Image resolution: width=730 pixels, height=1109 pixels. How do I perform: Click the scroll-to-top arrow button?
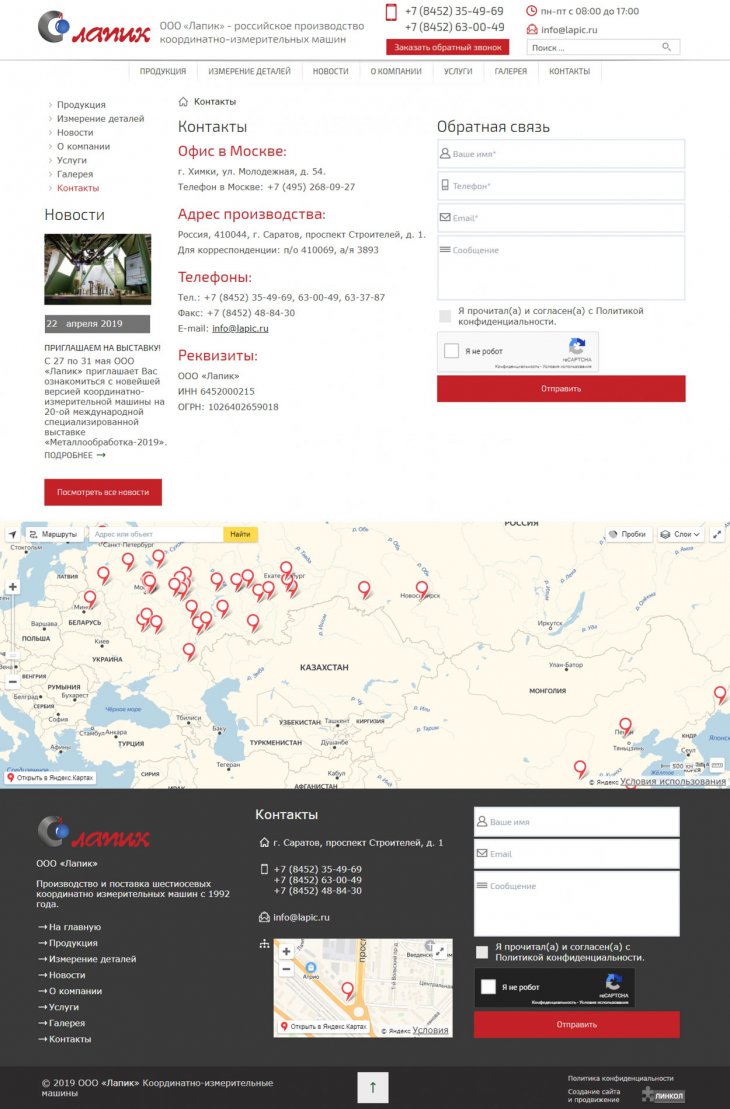coord(372,1086)
